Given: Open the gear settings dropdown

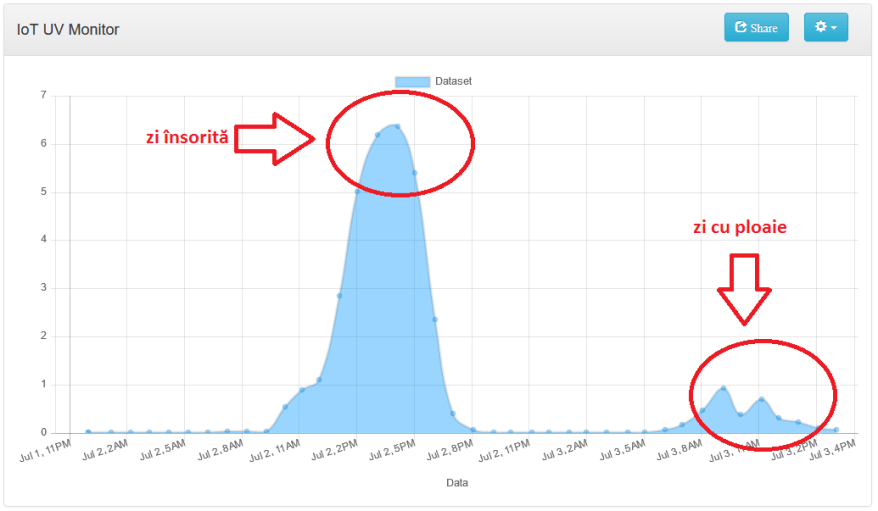Looking at the screenshot, I should 825,28.
